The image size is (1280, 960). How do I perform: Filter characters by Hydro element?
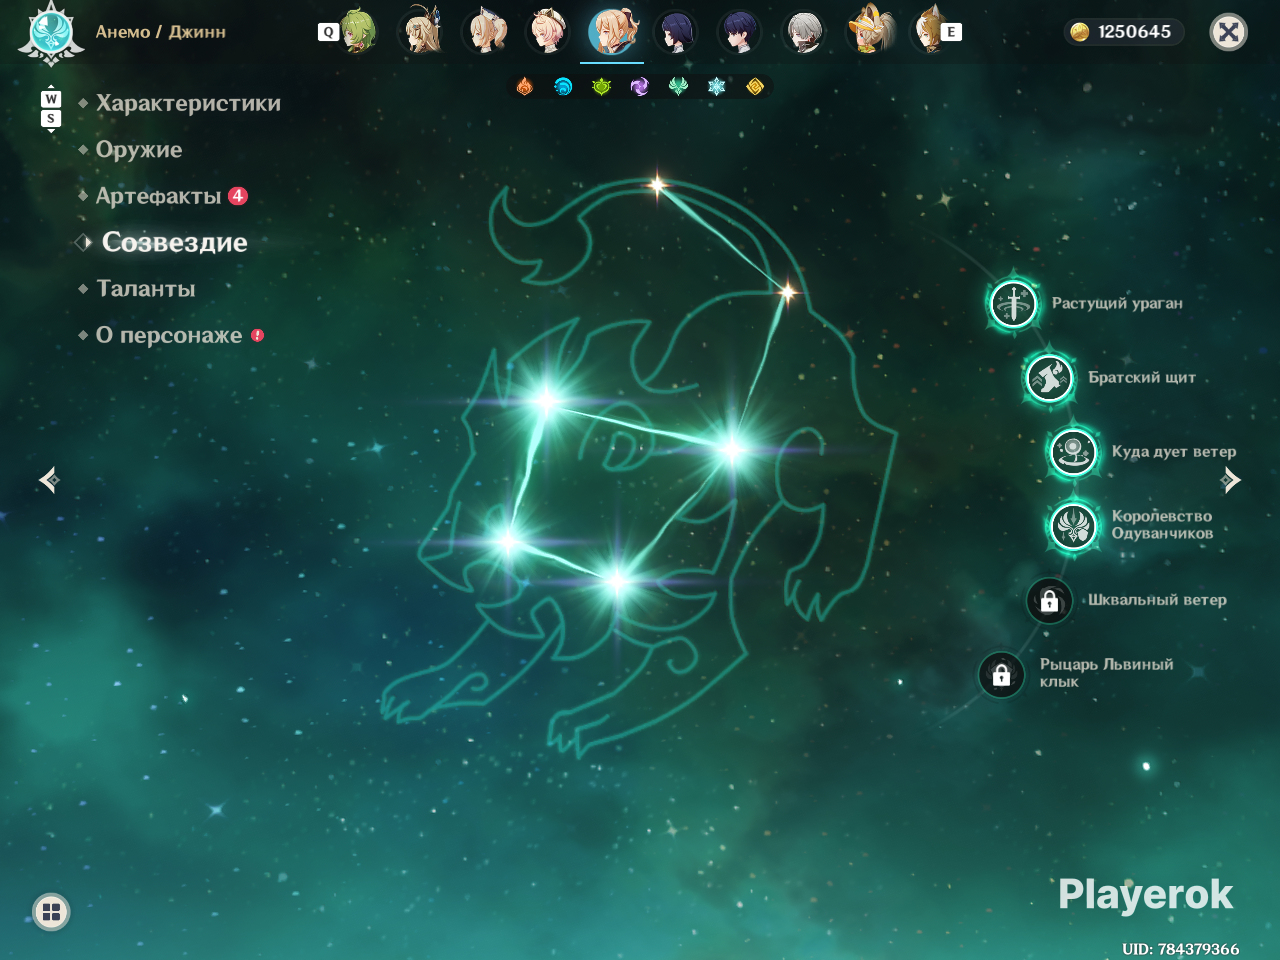[563, 87]
